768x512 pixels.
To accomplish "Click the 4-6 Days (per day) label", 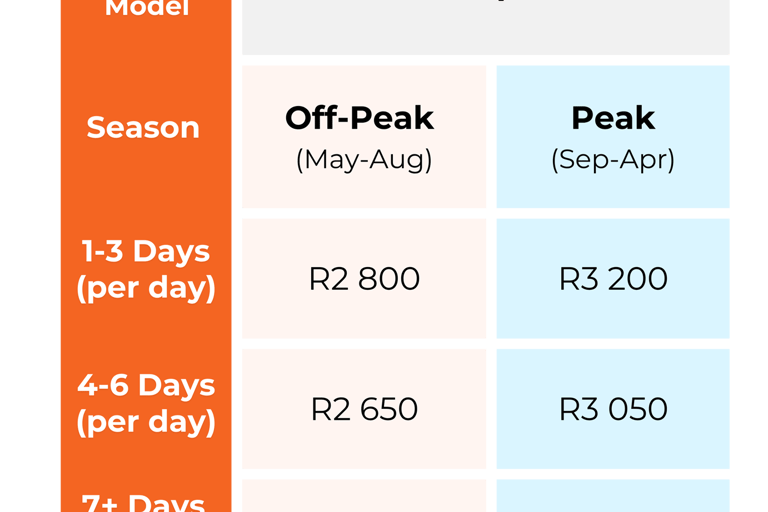I will 146,404.
